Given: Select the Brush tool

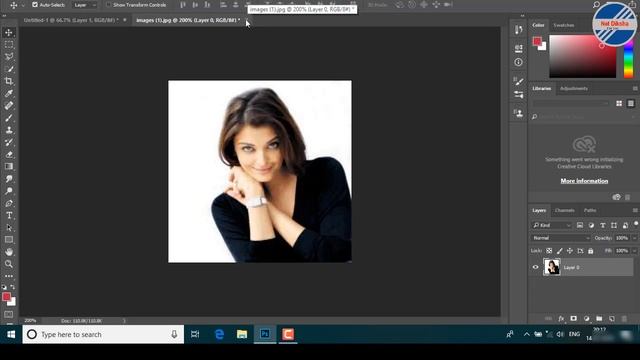Looking at the screenshot, I should click(x=9, y=118).
